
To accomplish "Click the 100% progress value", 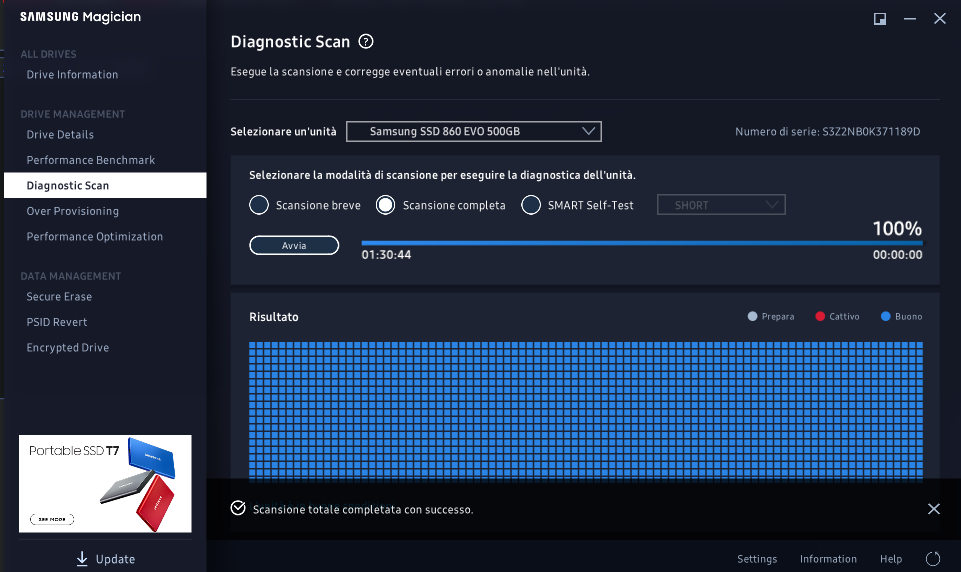I will [897, 229].
